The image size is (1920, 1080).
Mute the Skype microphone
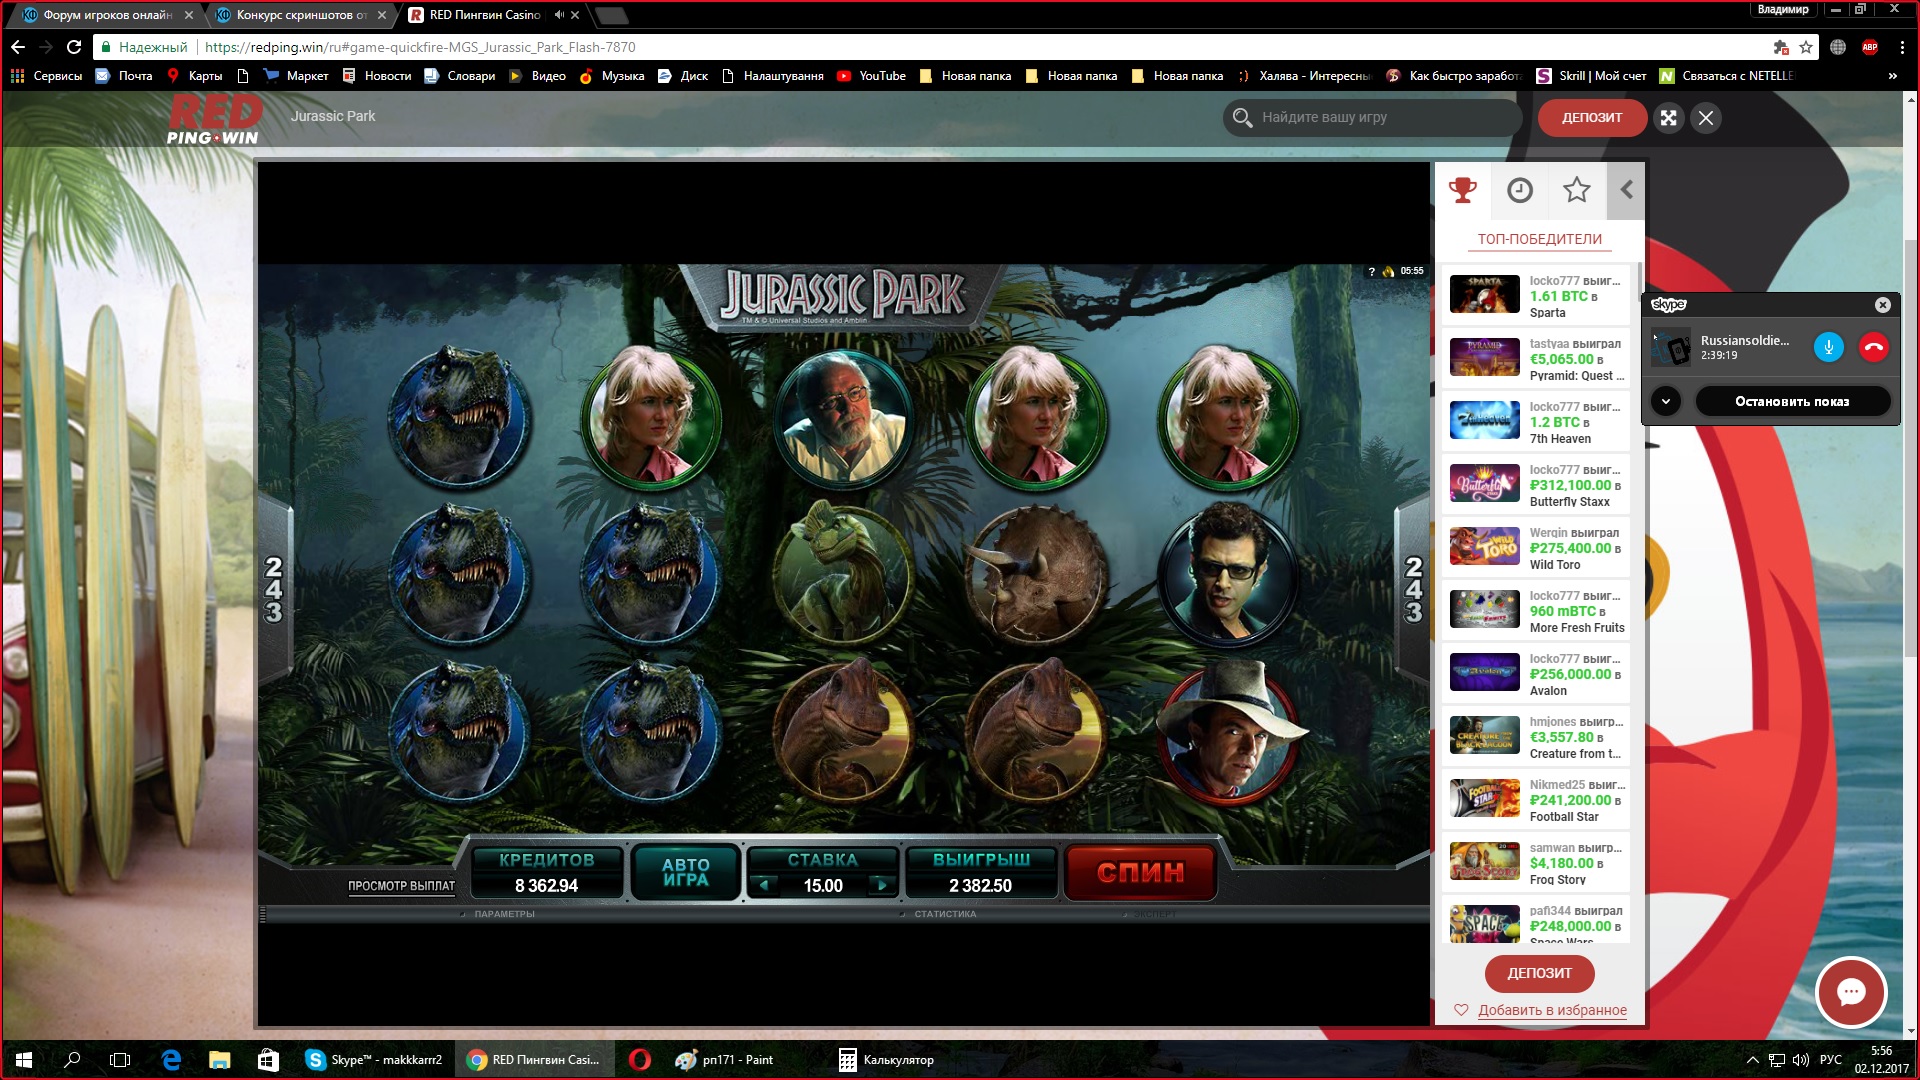pyautogui.click(x=1828, y=347)
